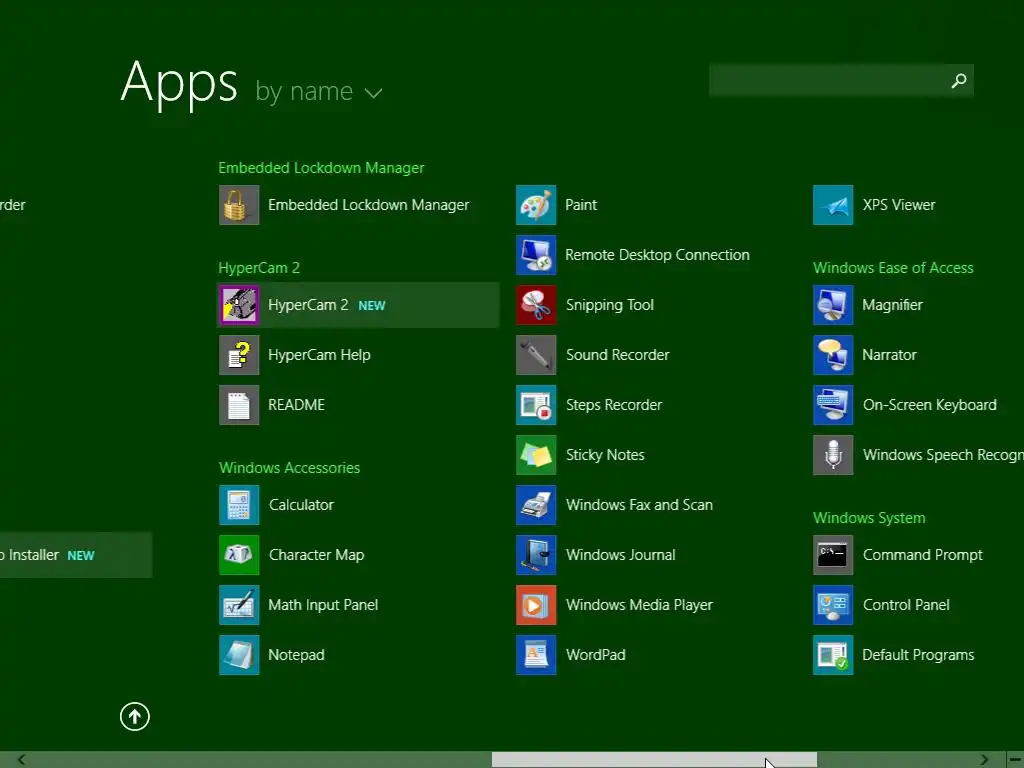
Task: Click the 'Installer NEW' tile at left
Action: pos(76,555)
